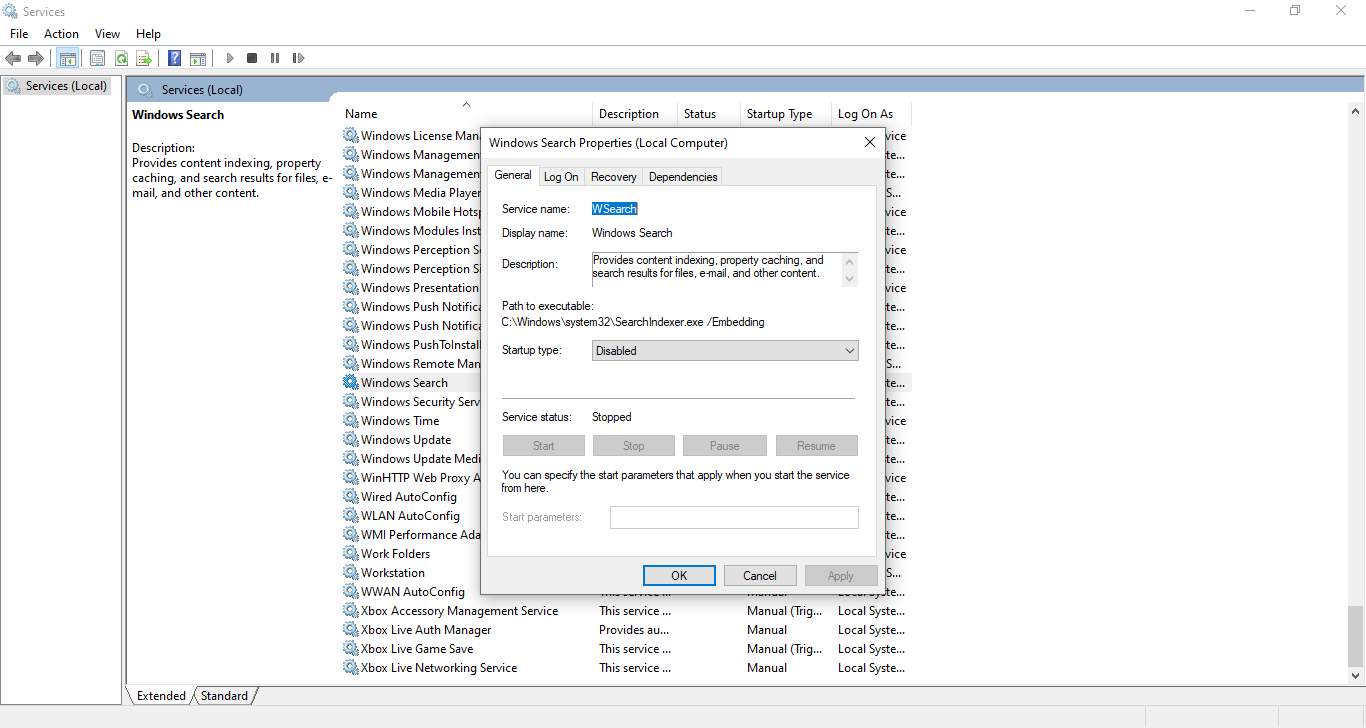Open the View menu
1366x728 pixels.
pyautogui.click(x=107, y=34)
